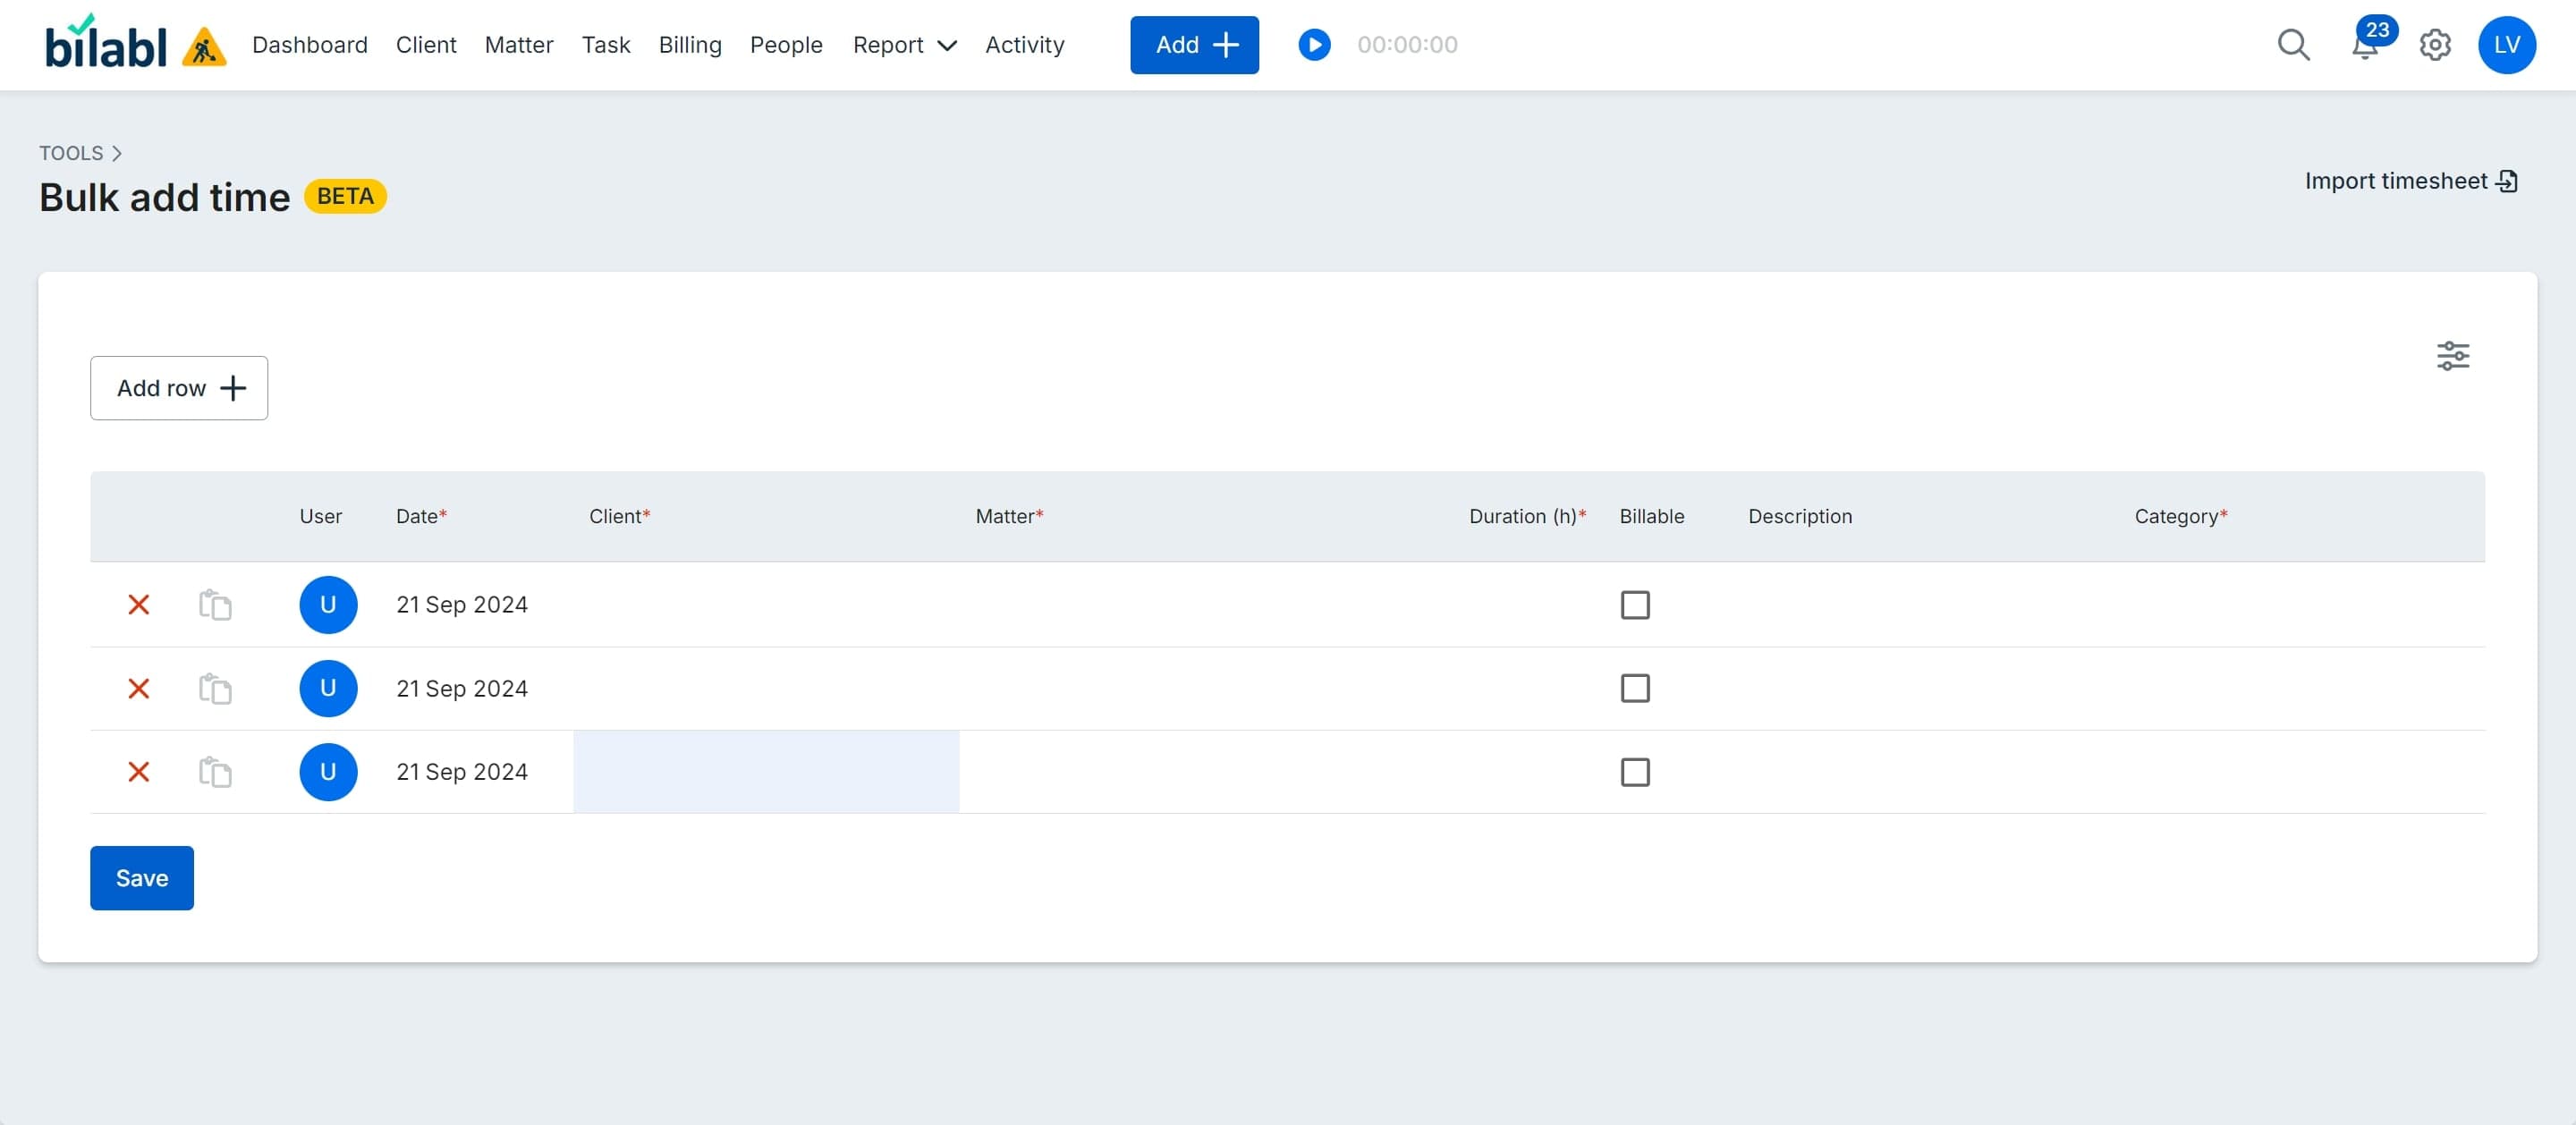Delete the second time entry row

point(139,688)
